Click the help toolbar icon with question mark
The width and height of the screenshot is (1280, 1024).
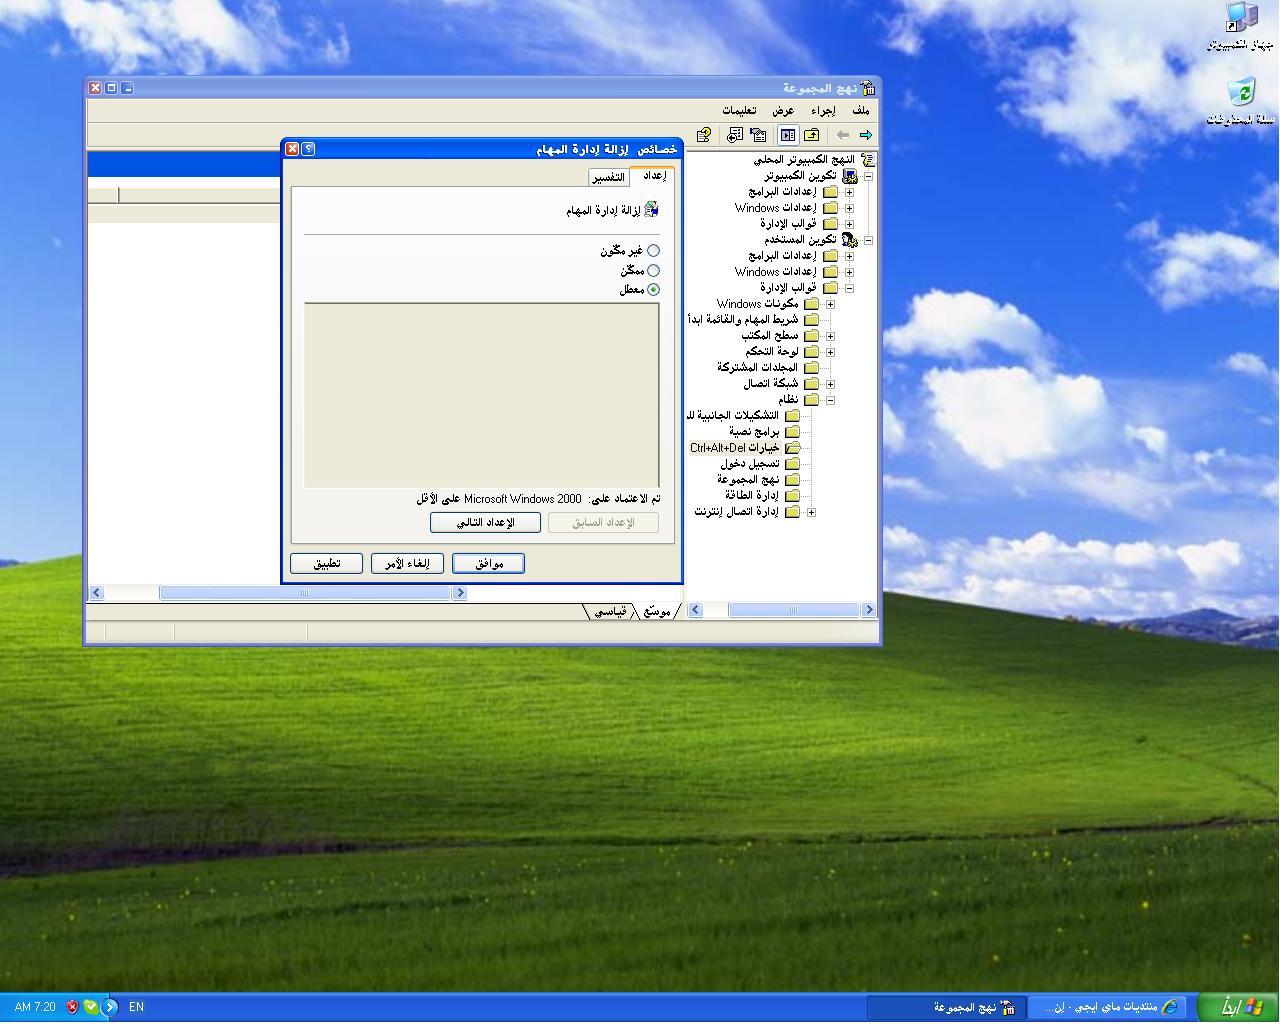click(704, 135)
